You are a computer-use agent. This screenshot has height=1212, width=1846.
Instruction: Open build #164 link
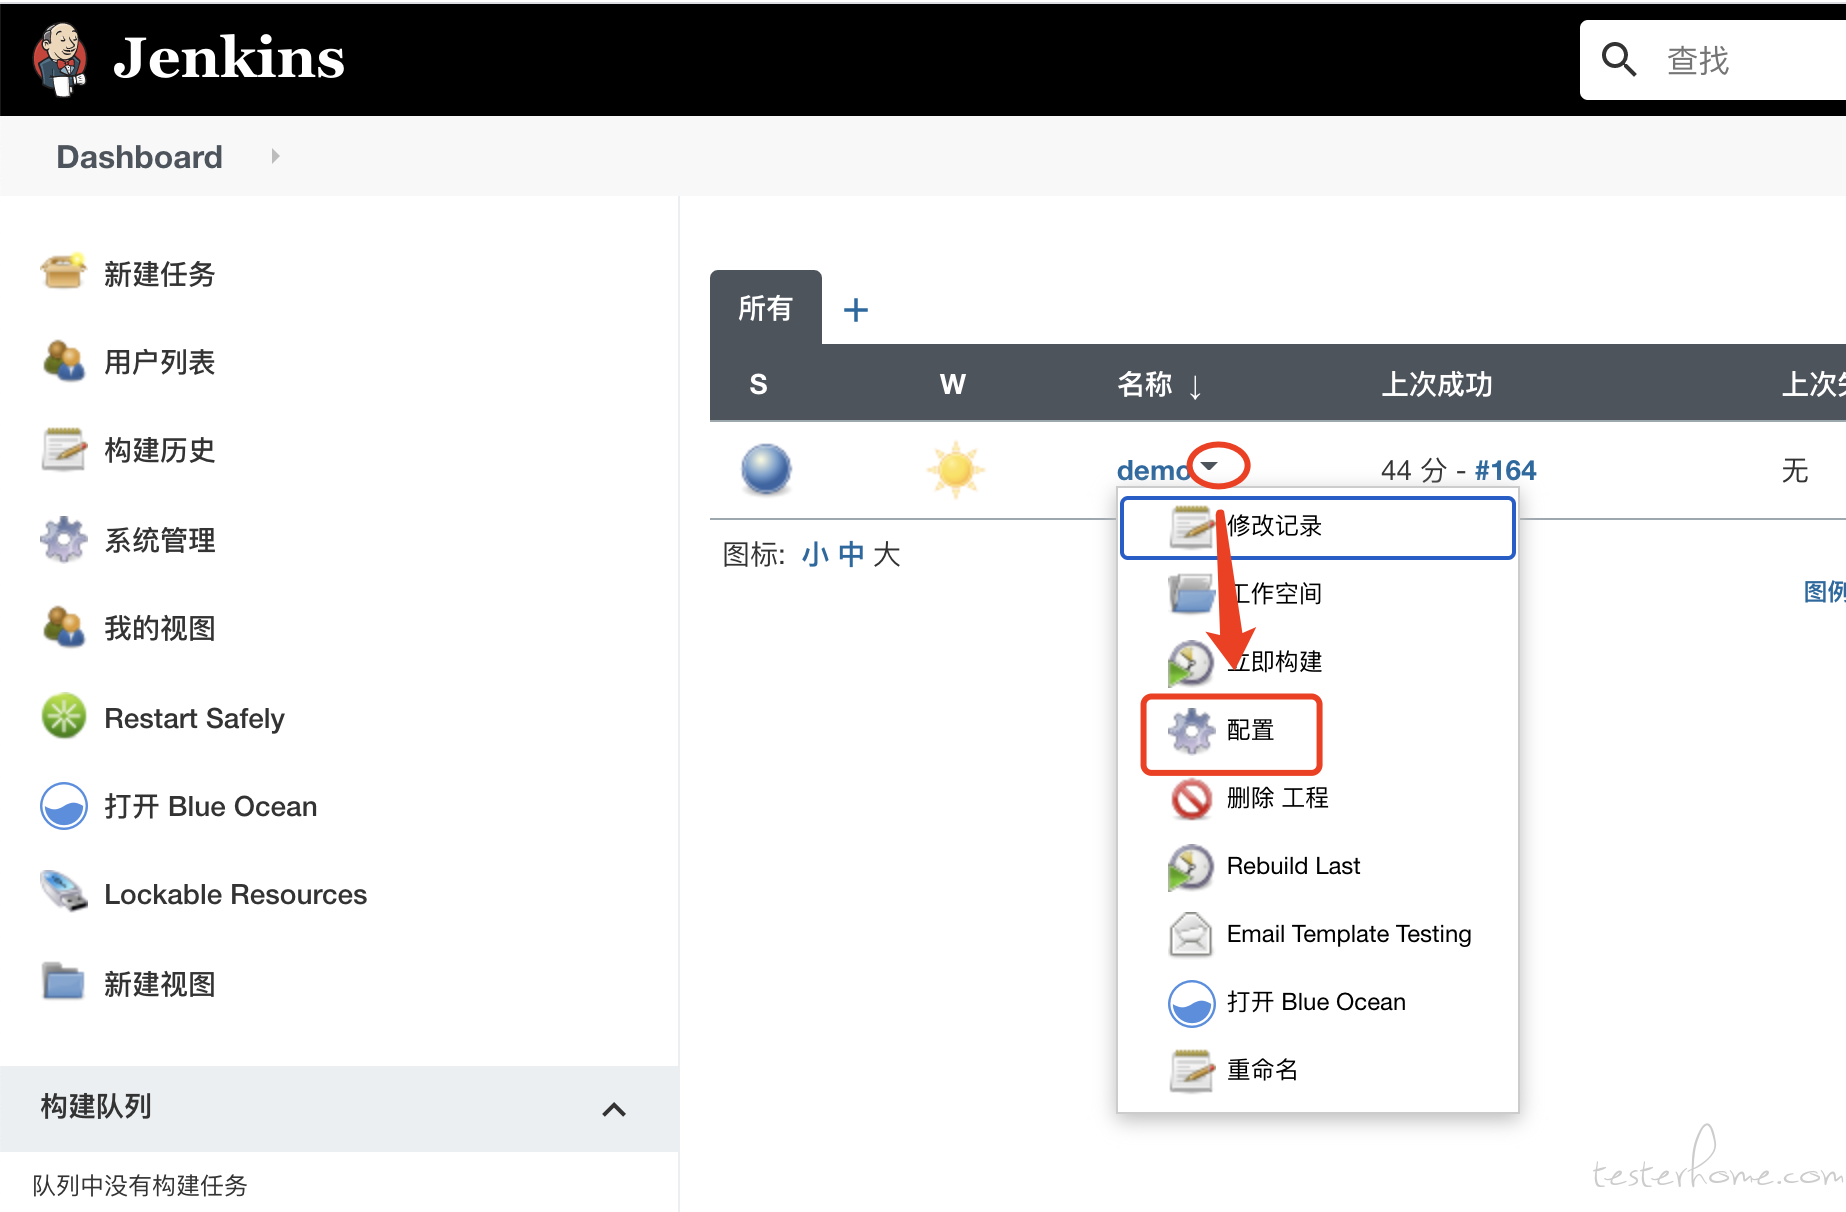pos(1505,470)
